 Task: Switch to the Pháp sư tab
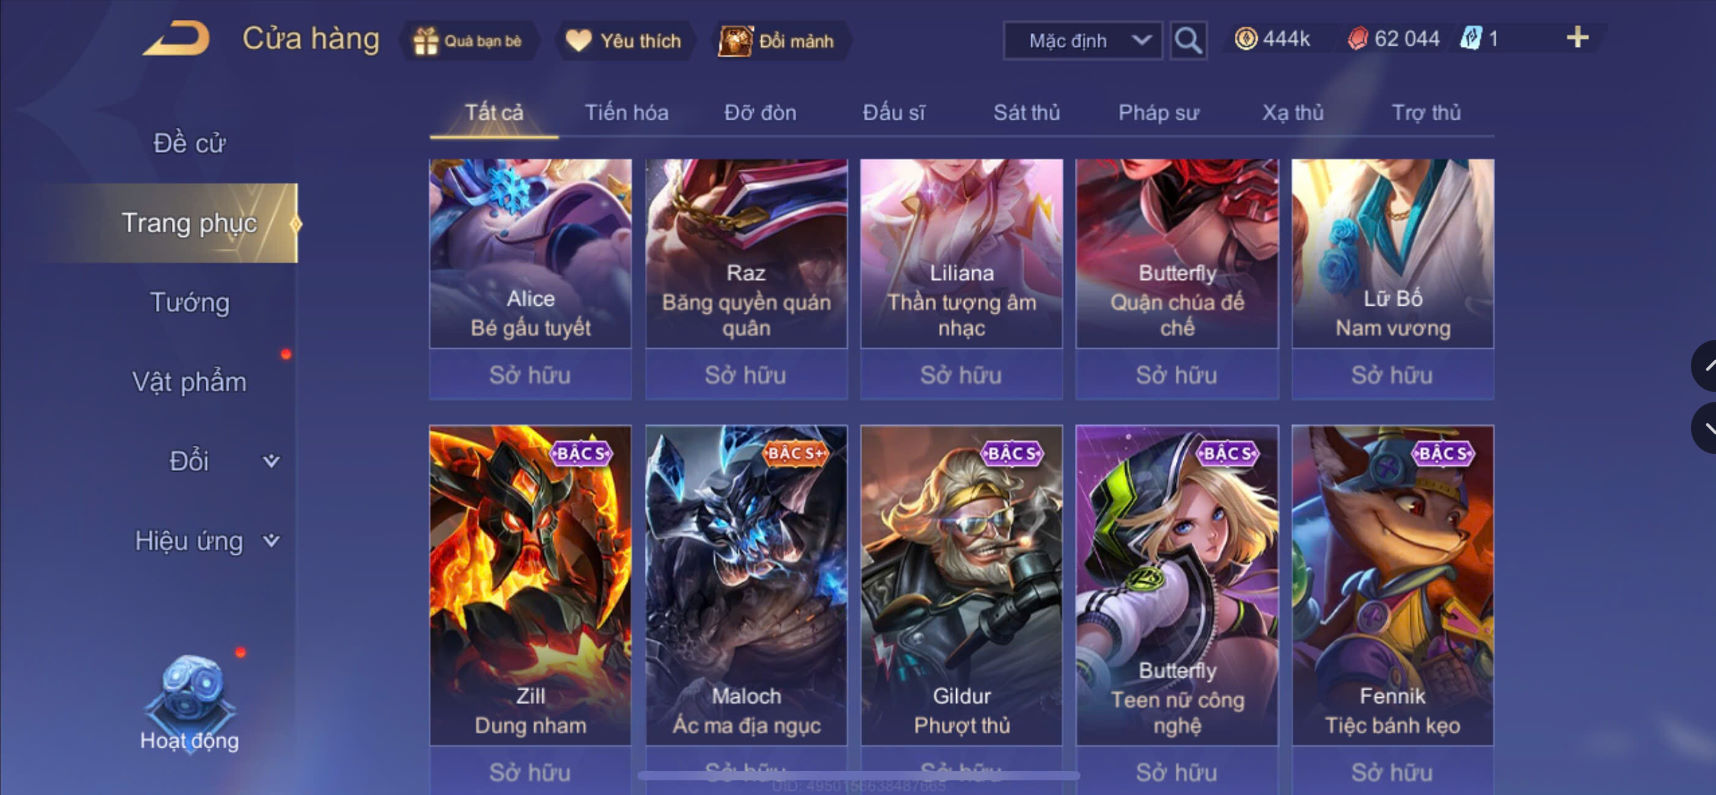tap(1158, 113)
